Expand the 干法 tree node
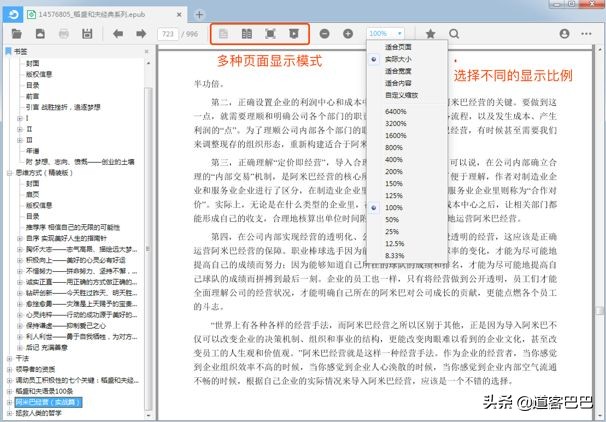606x422 pixels. tap(9, 359)
